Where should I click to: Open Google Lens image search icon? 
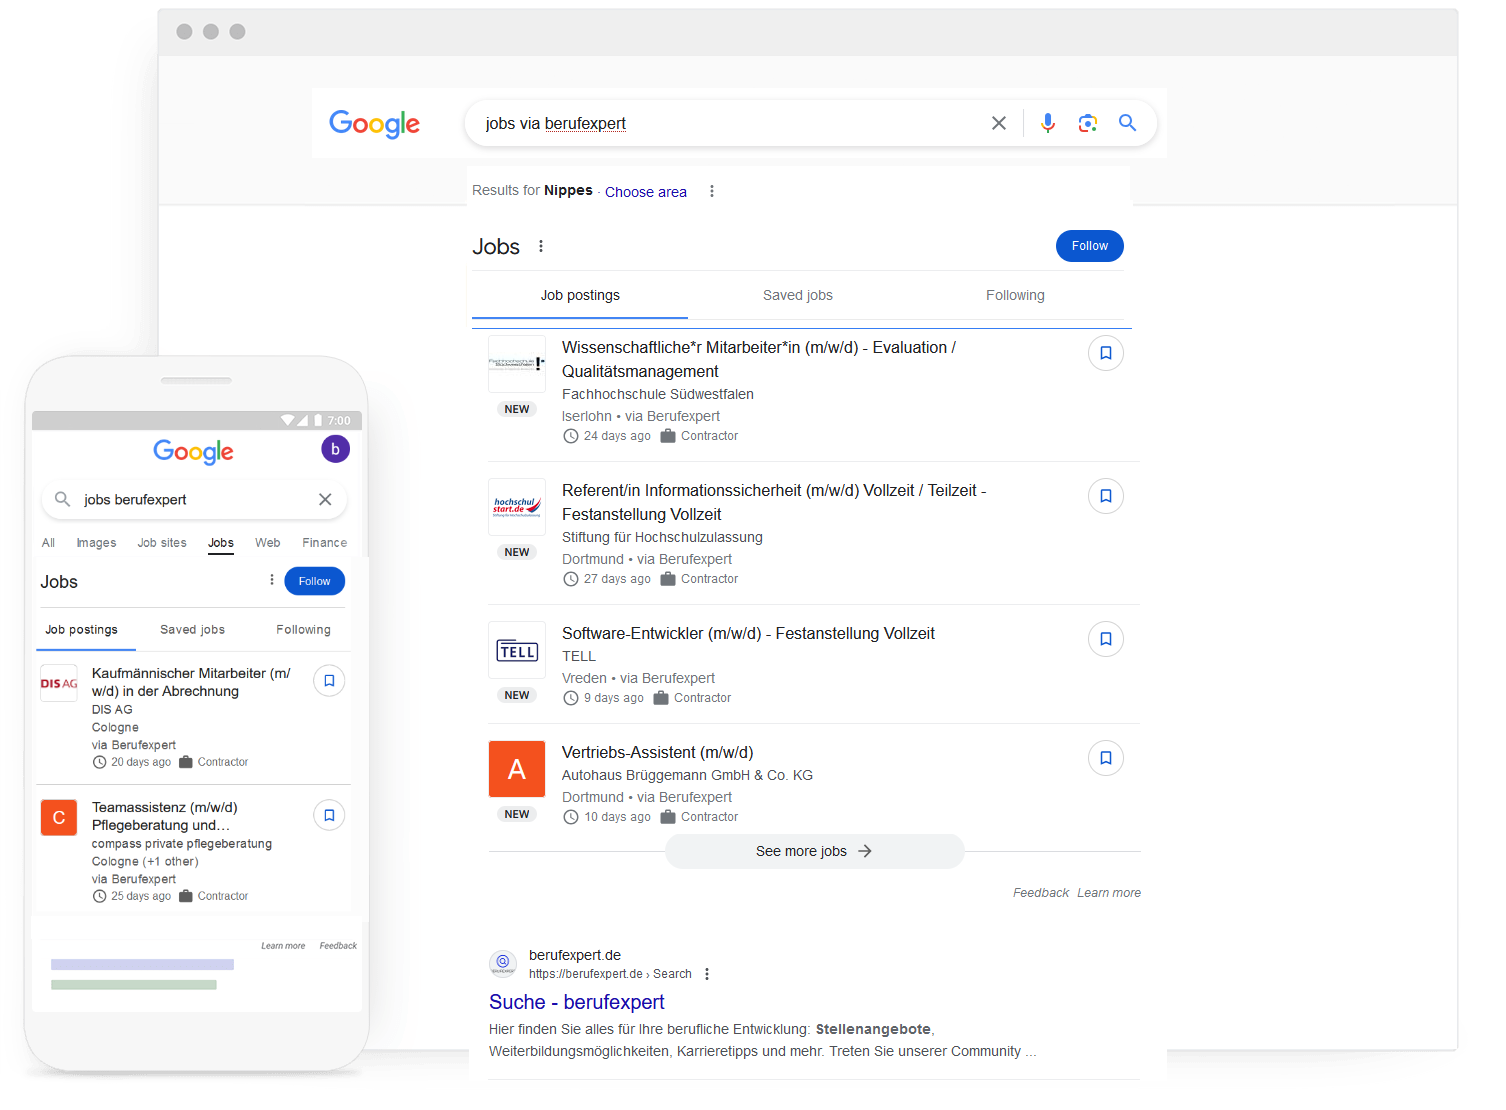[x=1088, y=123]
